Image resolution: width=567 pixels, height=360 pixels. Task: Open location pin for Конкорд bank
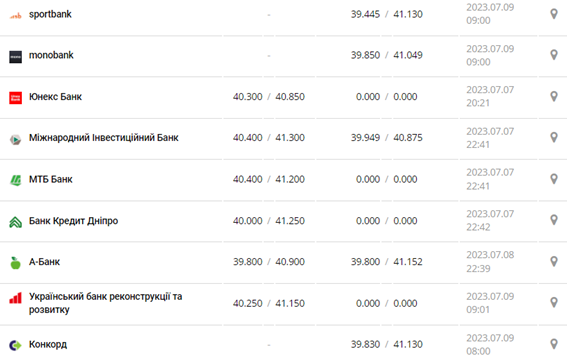[x=554, y=344]
